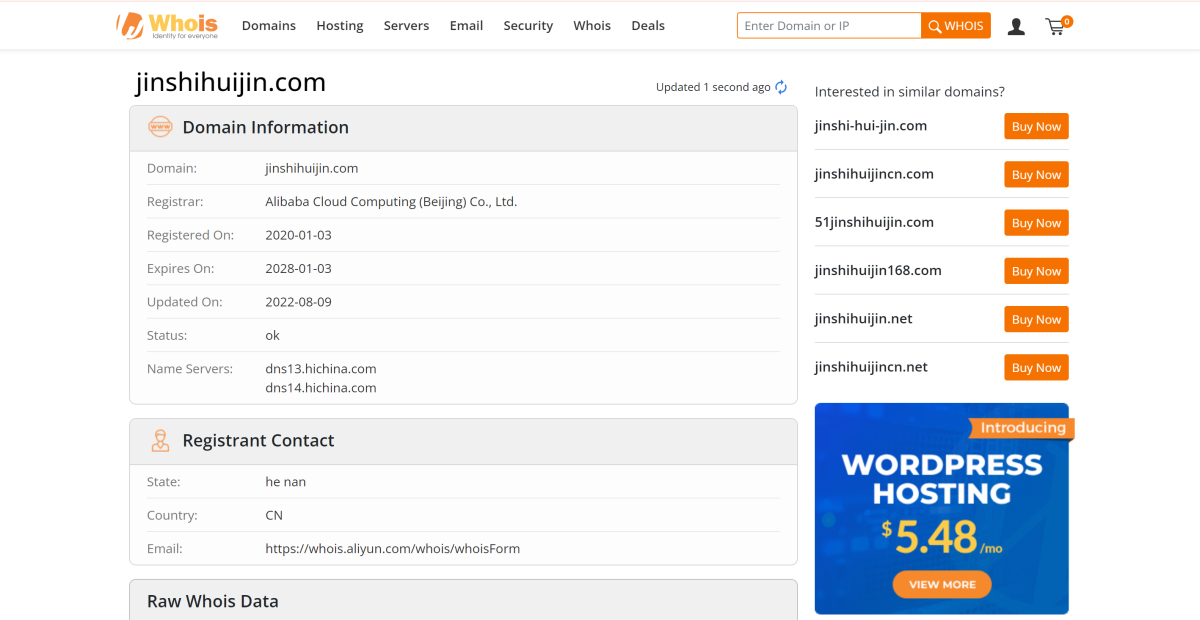Click the magnifier icon inside the WHOIS button
The height and width of the screenshot is (620, 1200).
pos(934,25)
